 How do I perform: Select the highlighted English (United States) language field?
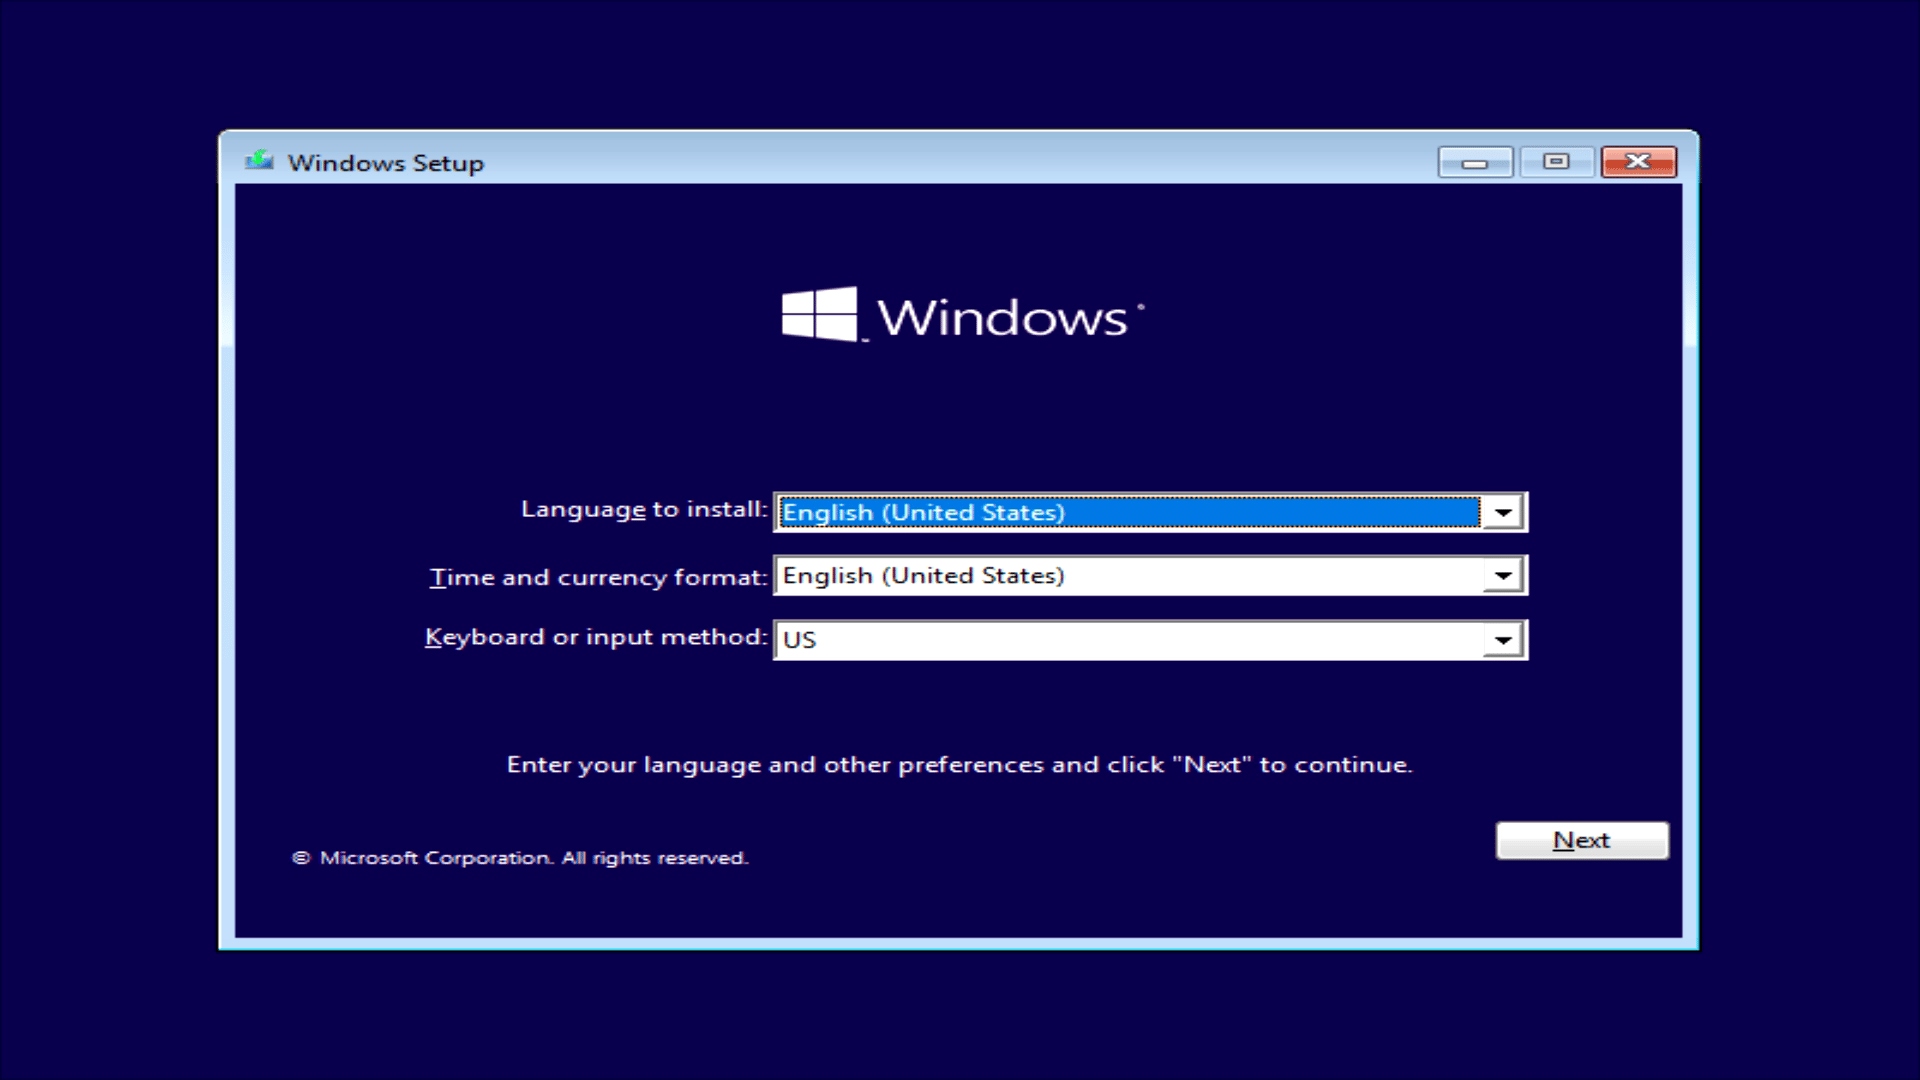1125,513
